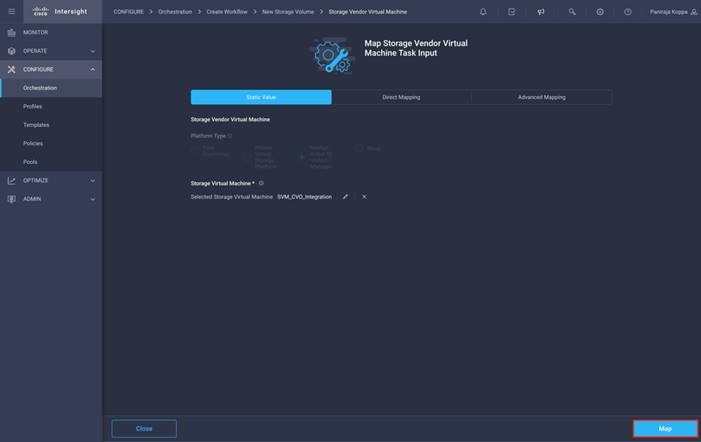
Task: Click the gear-and-wrench task illustration
Action: pos(331,56)
